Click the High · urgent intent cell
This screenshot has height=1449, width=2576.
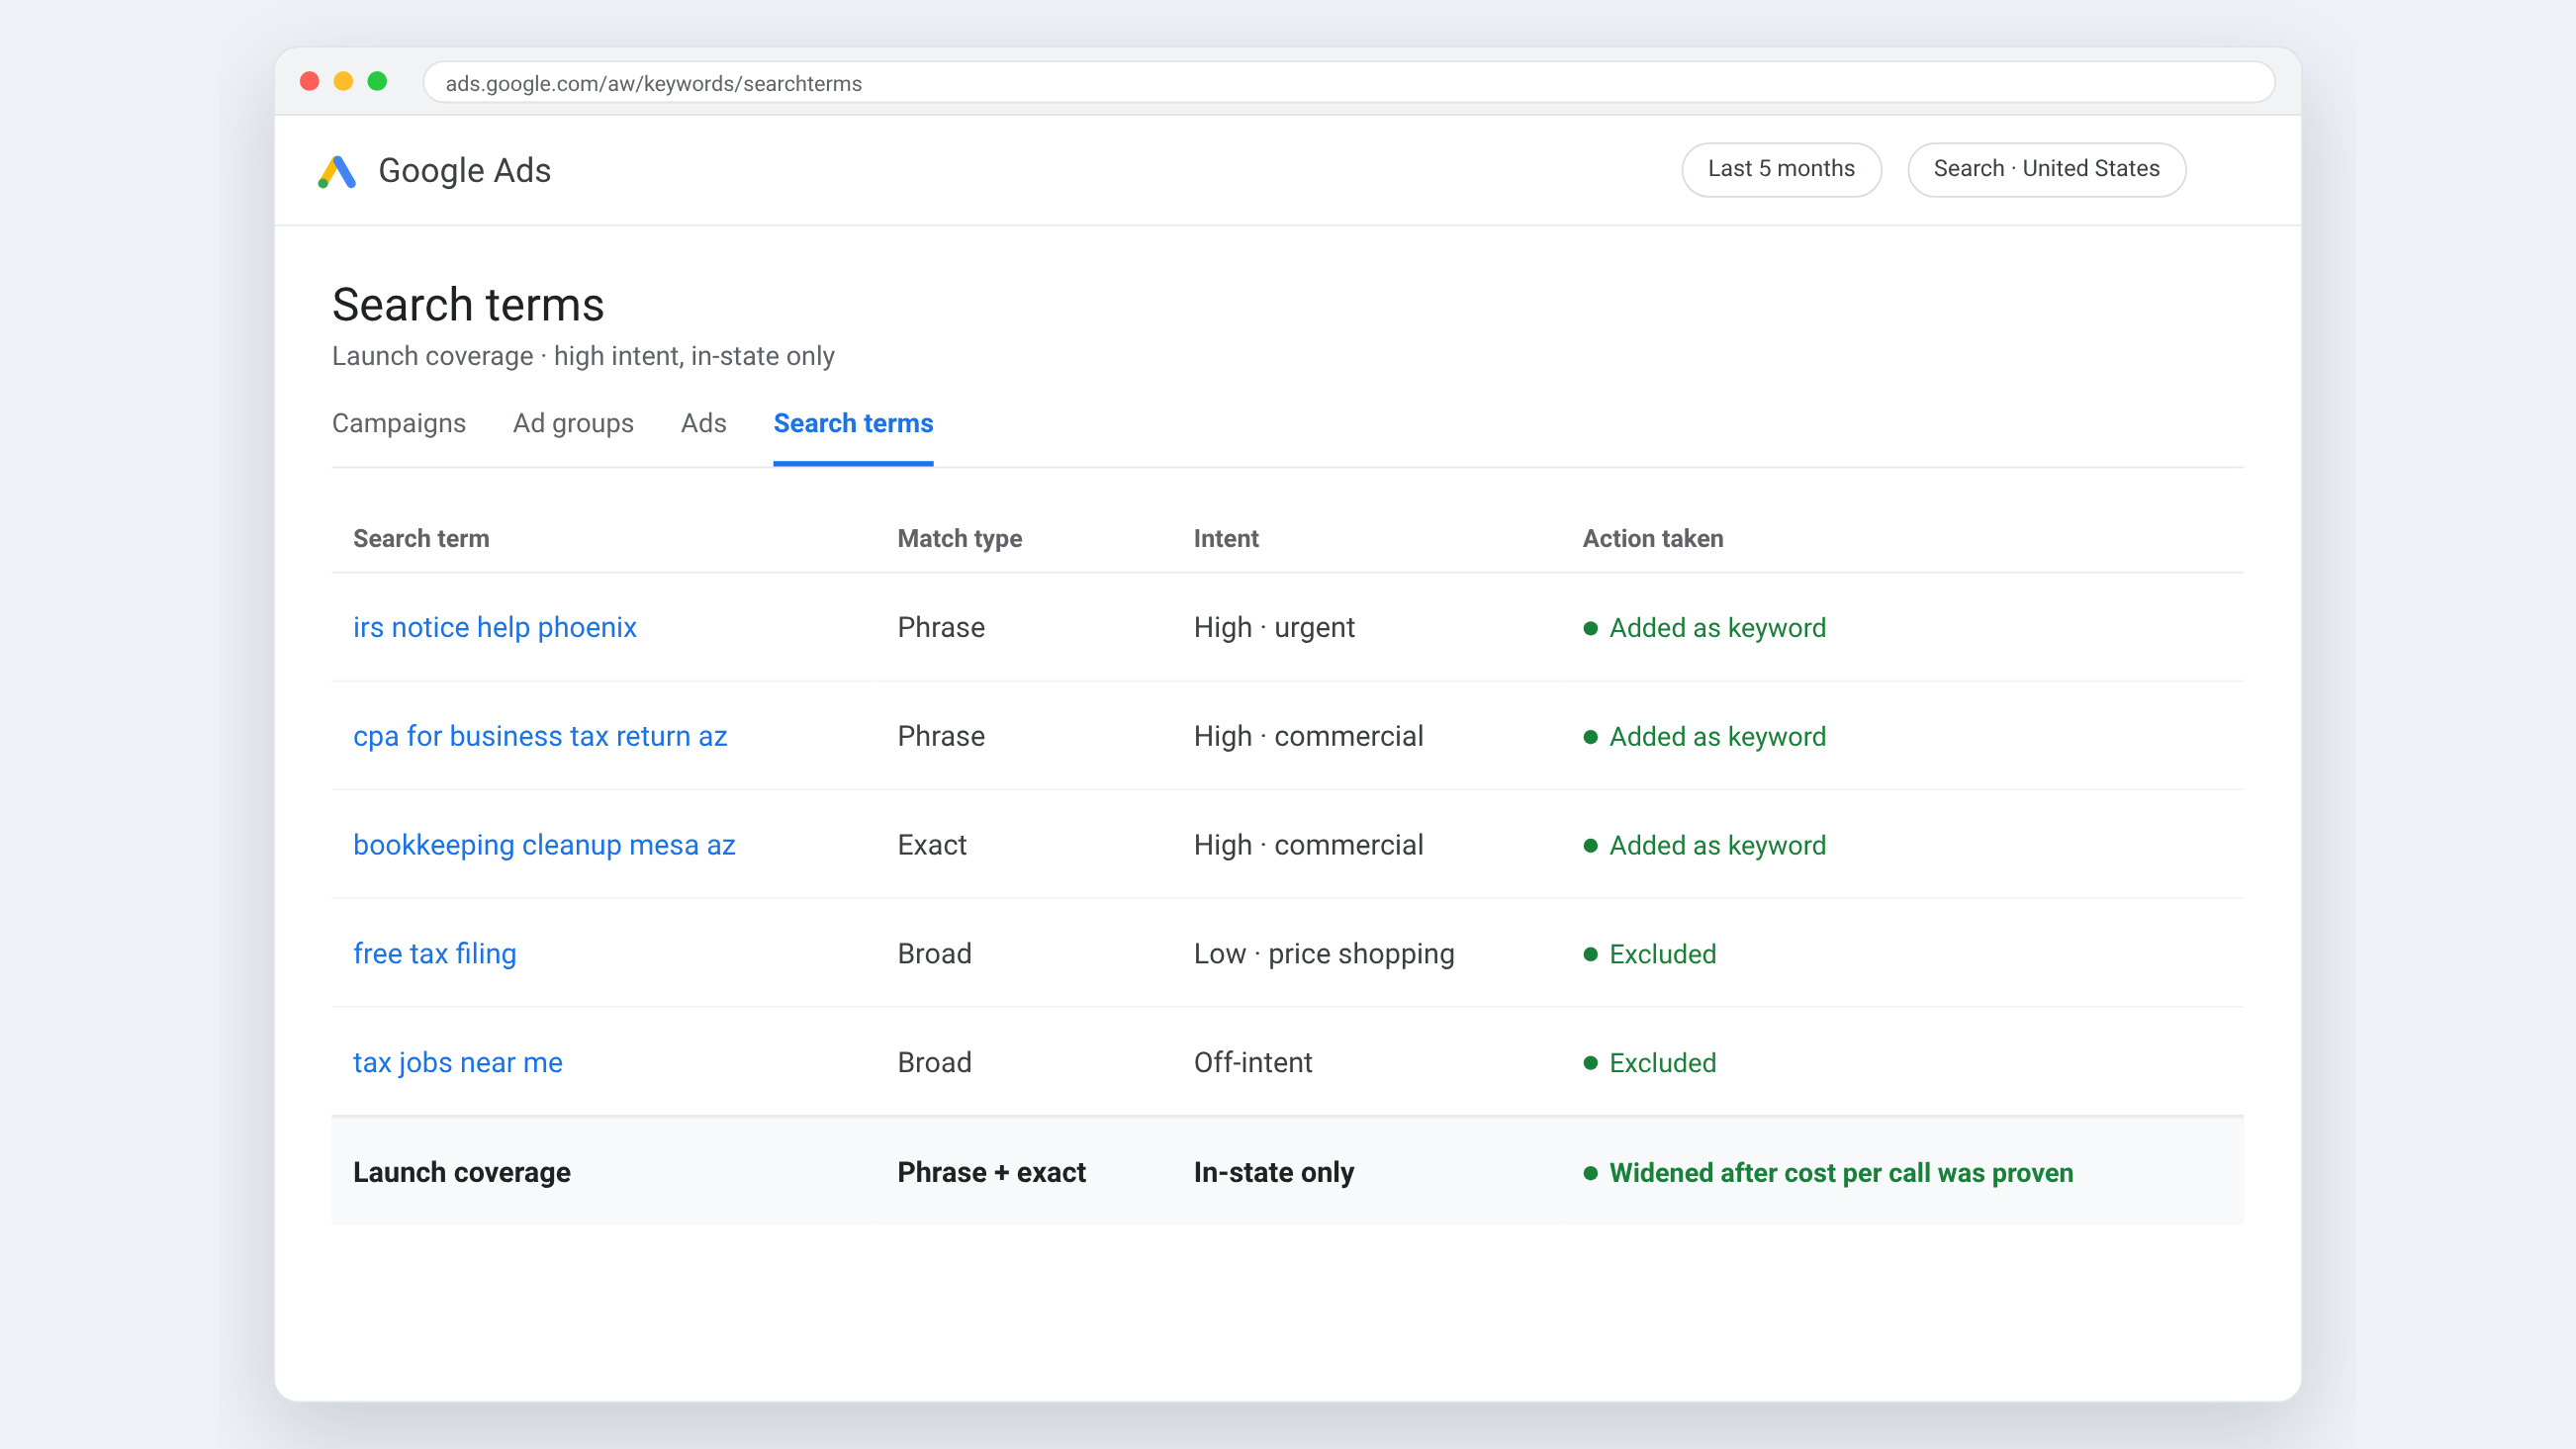tap(1273, 627)
